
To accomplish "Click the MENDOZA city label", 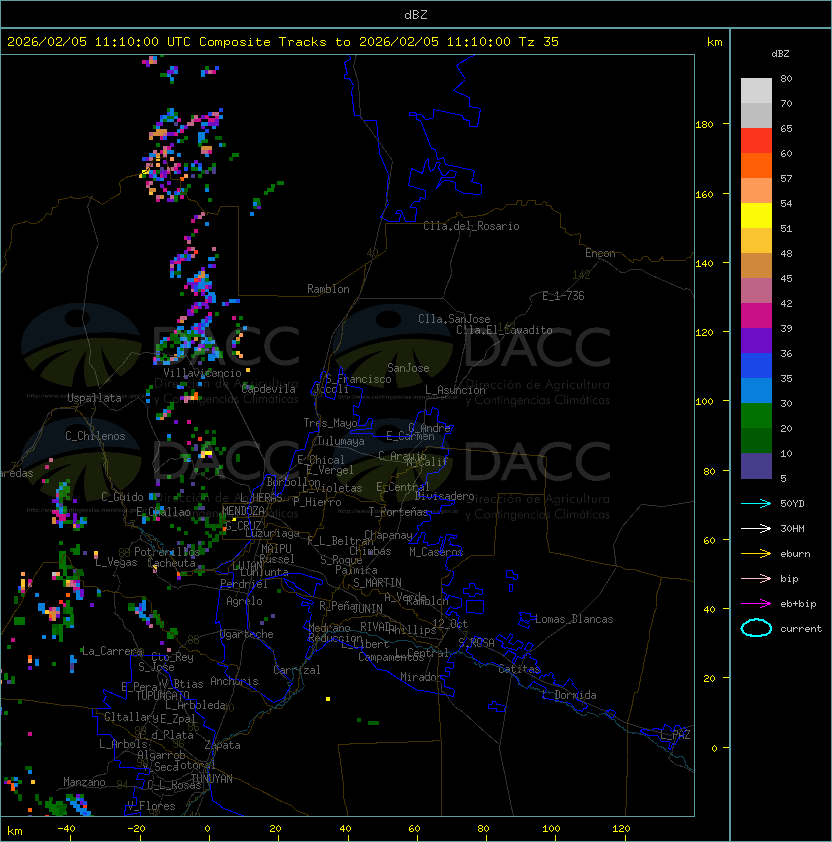I will tap(243, 511).
